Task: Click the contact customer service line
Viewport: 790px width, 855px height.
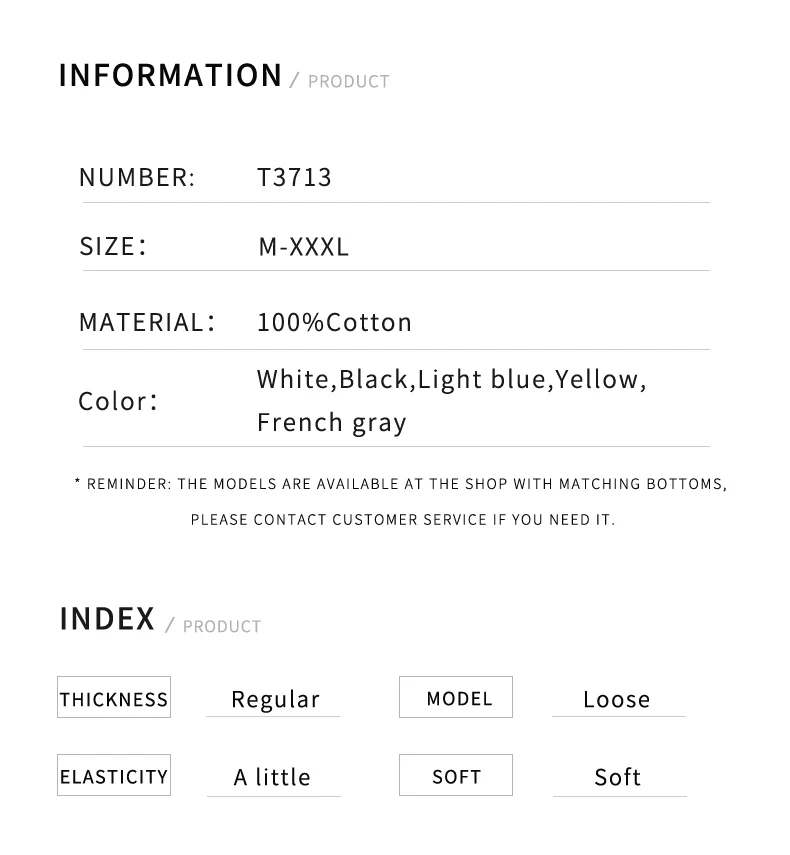Action: pos(403,520)
